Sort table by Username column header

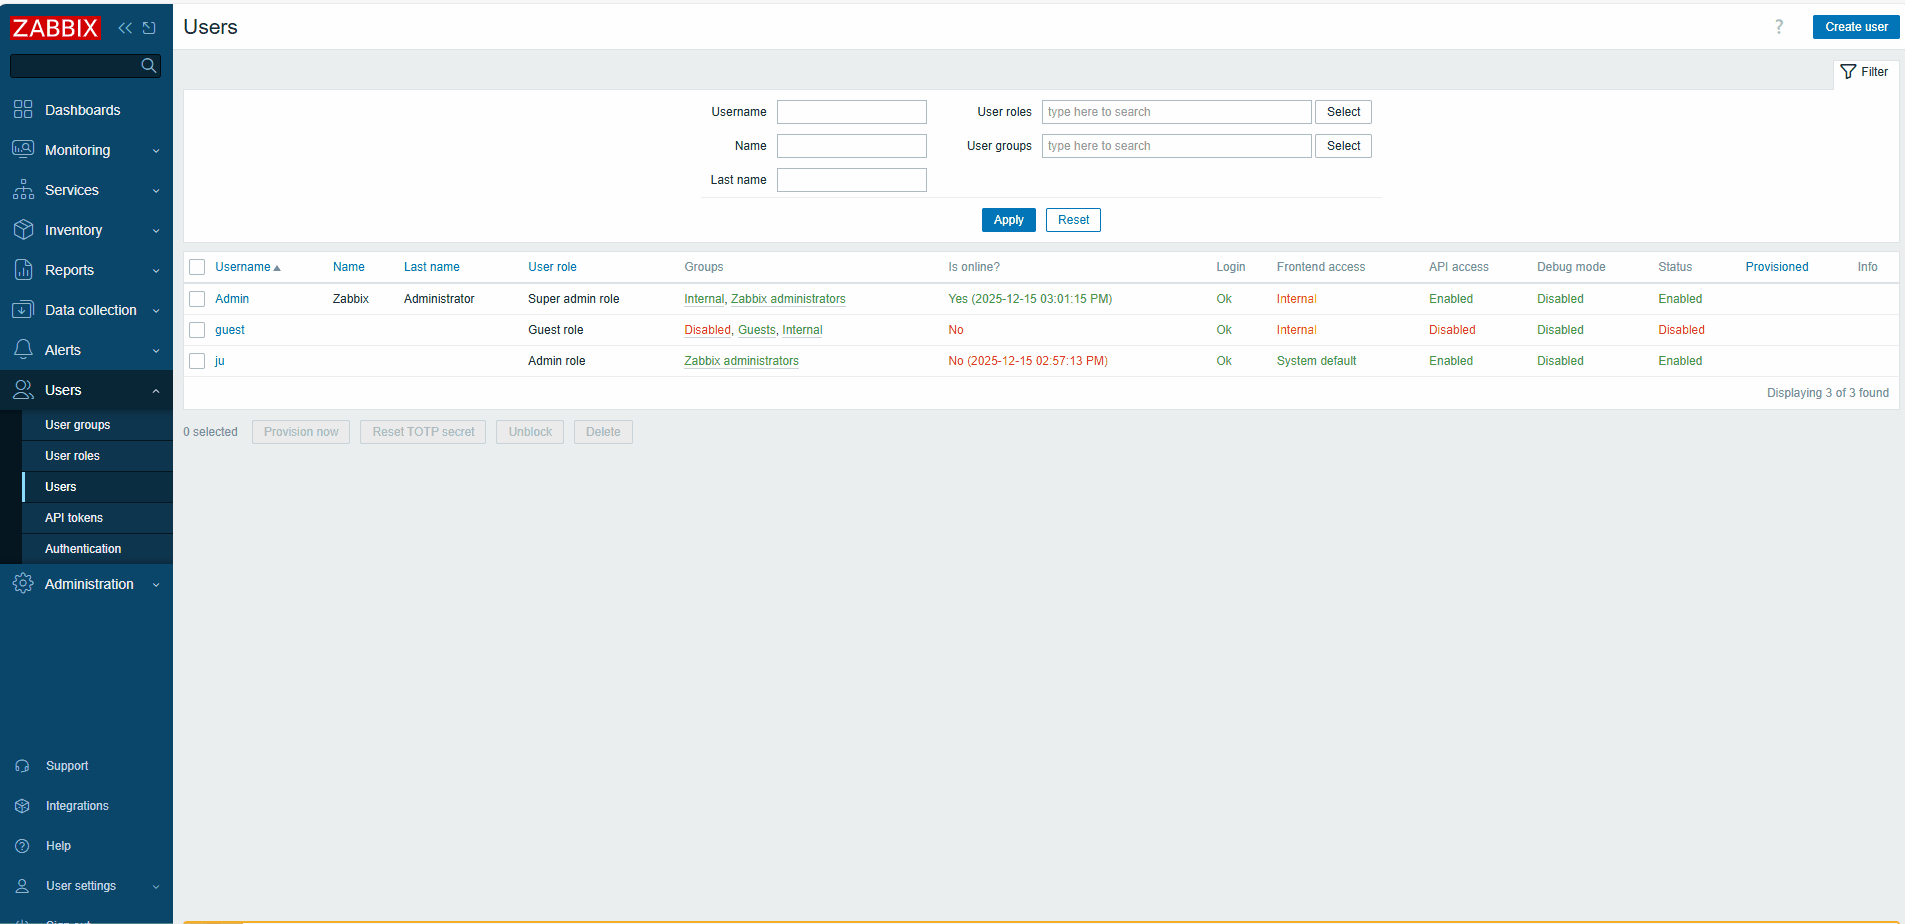pos(243,267)
